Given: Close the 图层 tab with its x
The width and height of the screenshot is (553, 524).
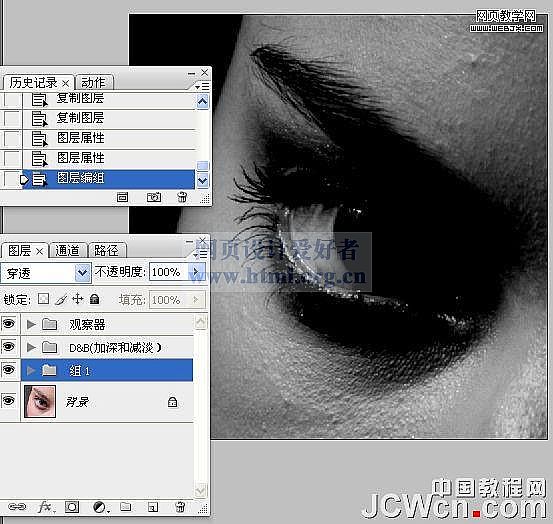Looking at the screenshot, I should [40, 251].
